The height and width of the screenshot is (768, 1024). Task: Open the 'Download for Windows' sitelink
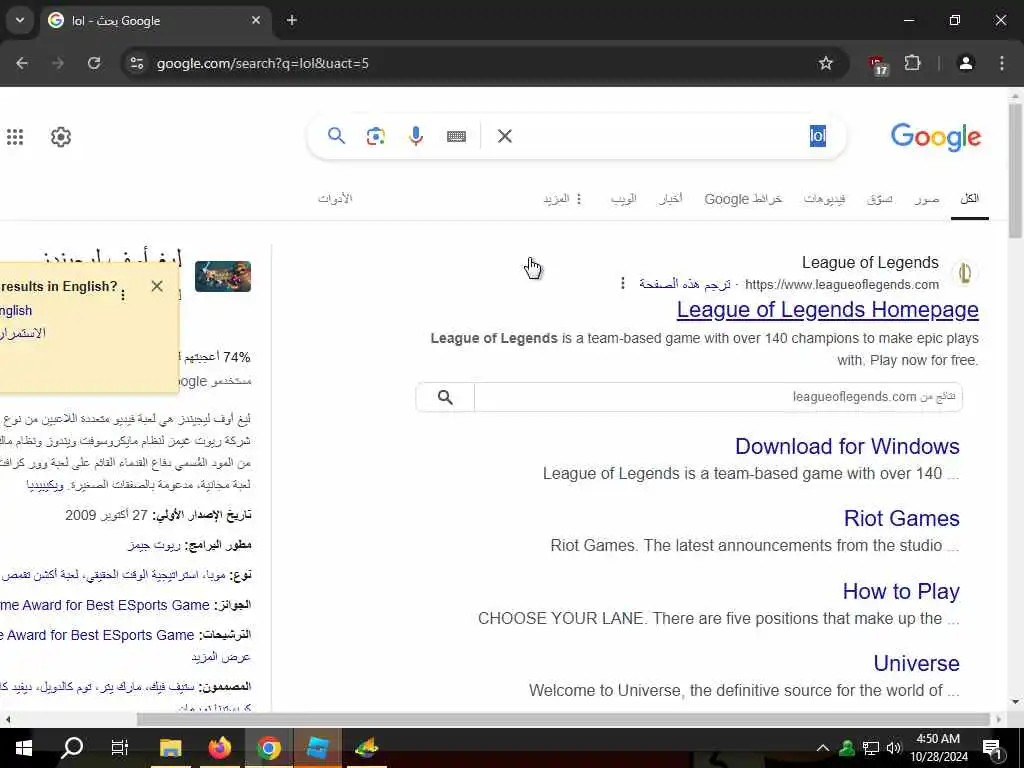coord(847,446)
